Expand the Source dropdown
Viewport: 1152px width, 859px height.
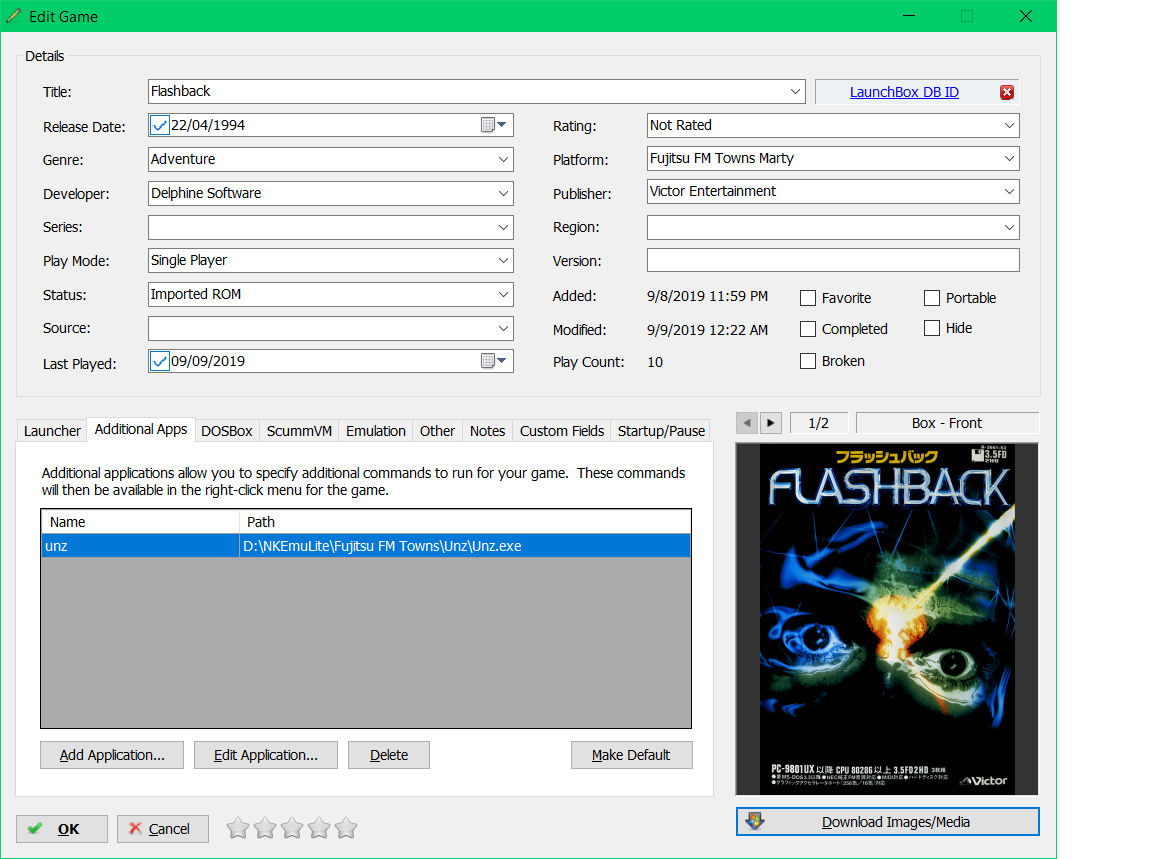click(503, 328)
